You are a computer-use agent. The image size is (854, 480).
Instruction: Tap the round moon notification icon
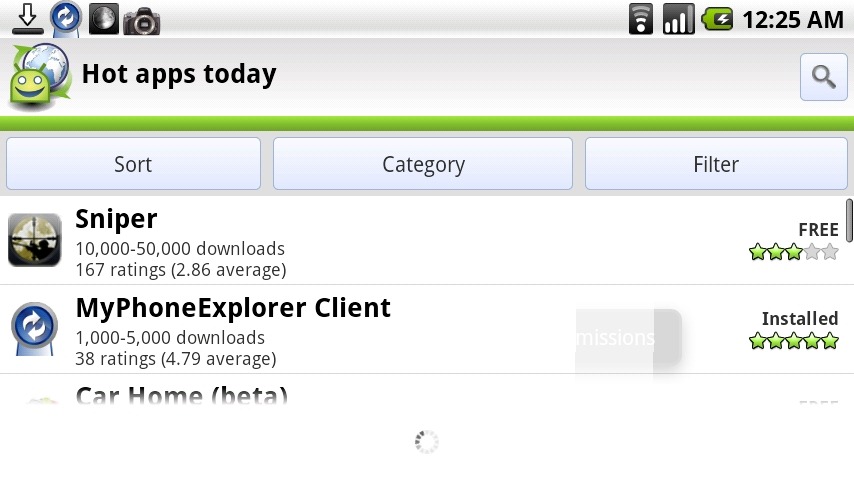click(103, 18)
